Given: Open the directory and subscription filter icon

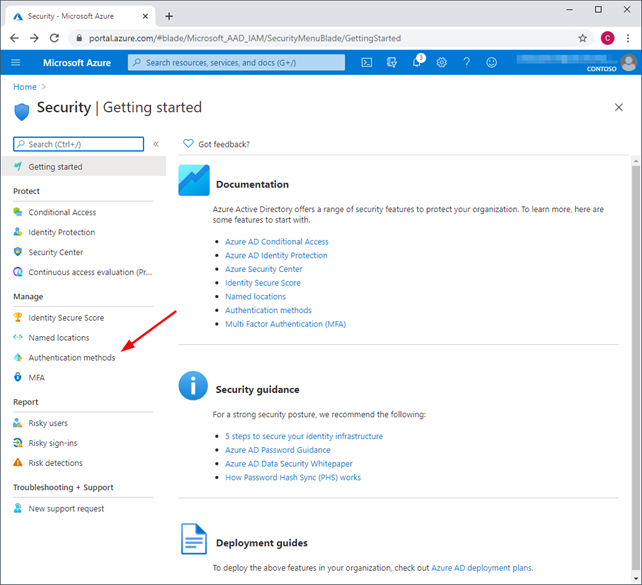Looking at the screenshot, I should (x=392, y=62).
